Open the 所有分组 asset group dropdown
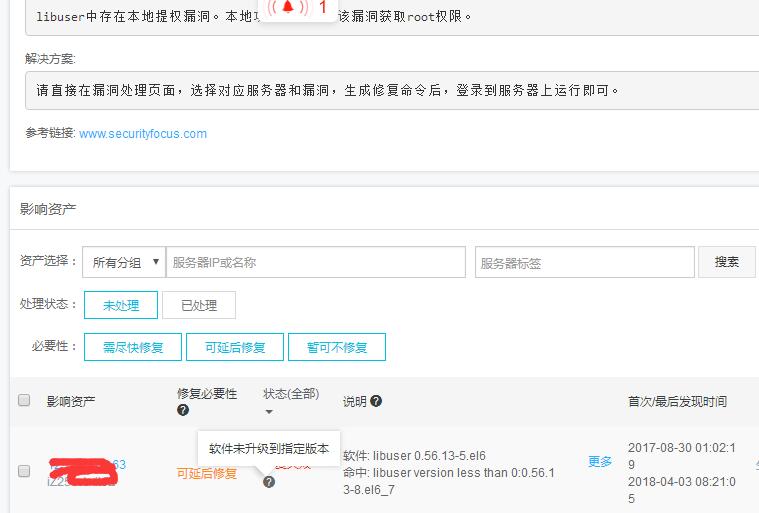The image size is (759, 513). 124,262
